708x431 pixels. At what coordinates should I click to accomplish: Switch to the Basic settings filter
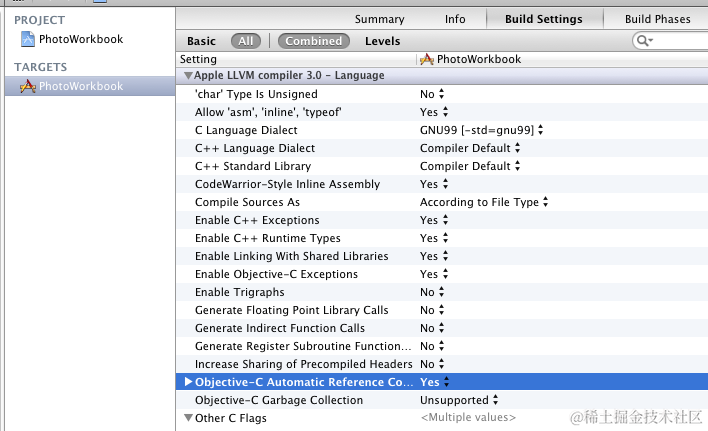tap(201, 41)
